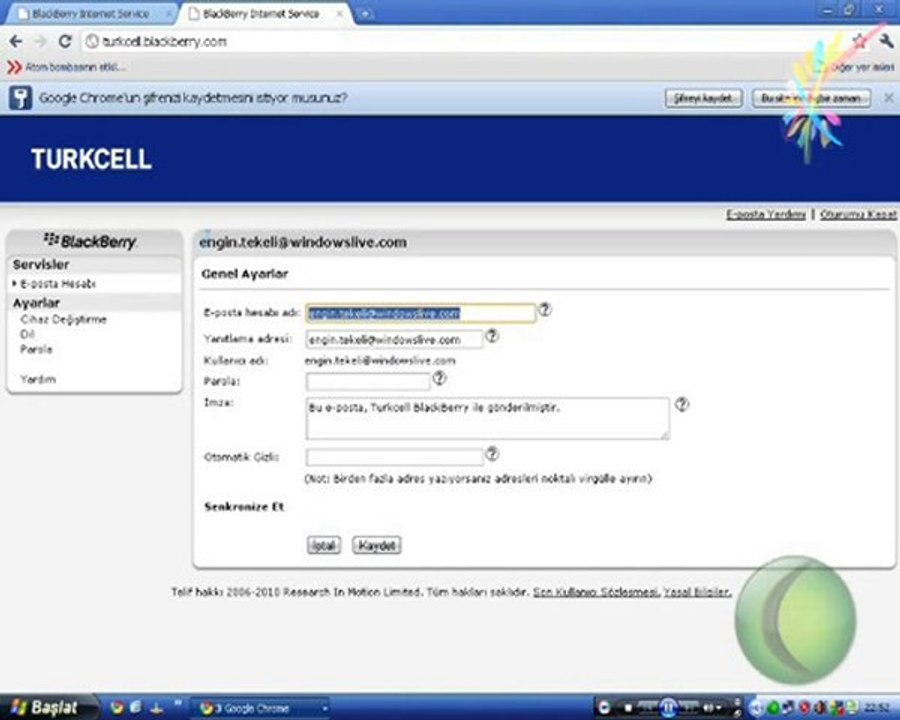Click the Kullanıcı adı value engin.tekeli@windowslive.com

pyautogui.click(x=380, y=361)
